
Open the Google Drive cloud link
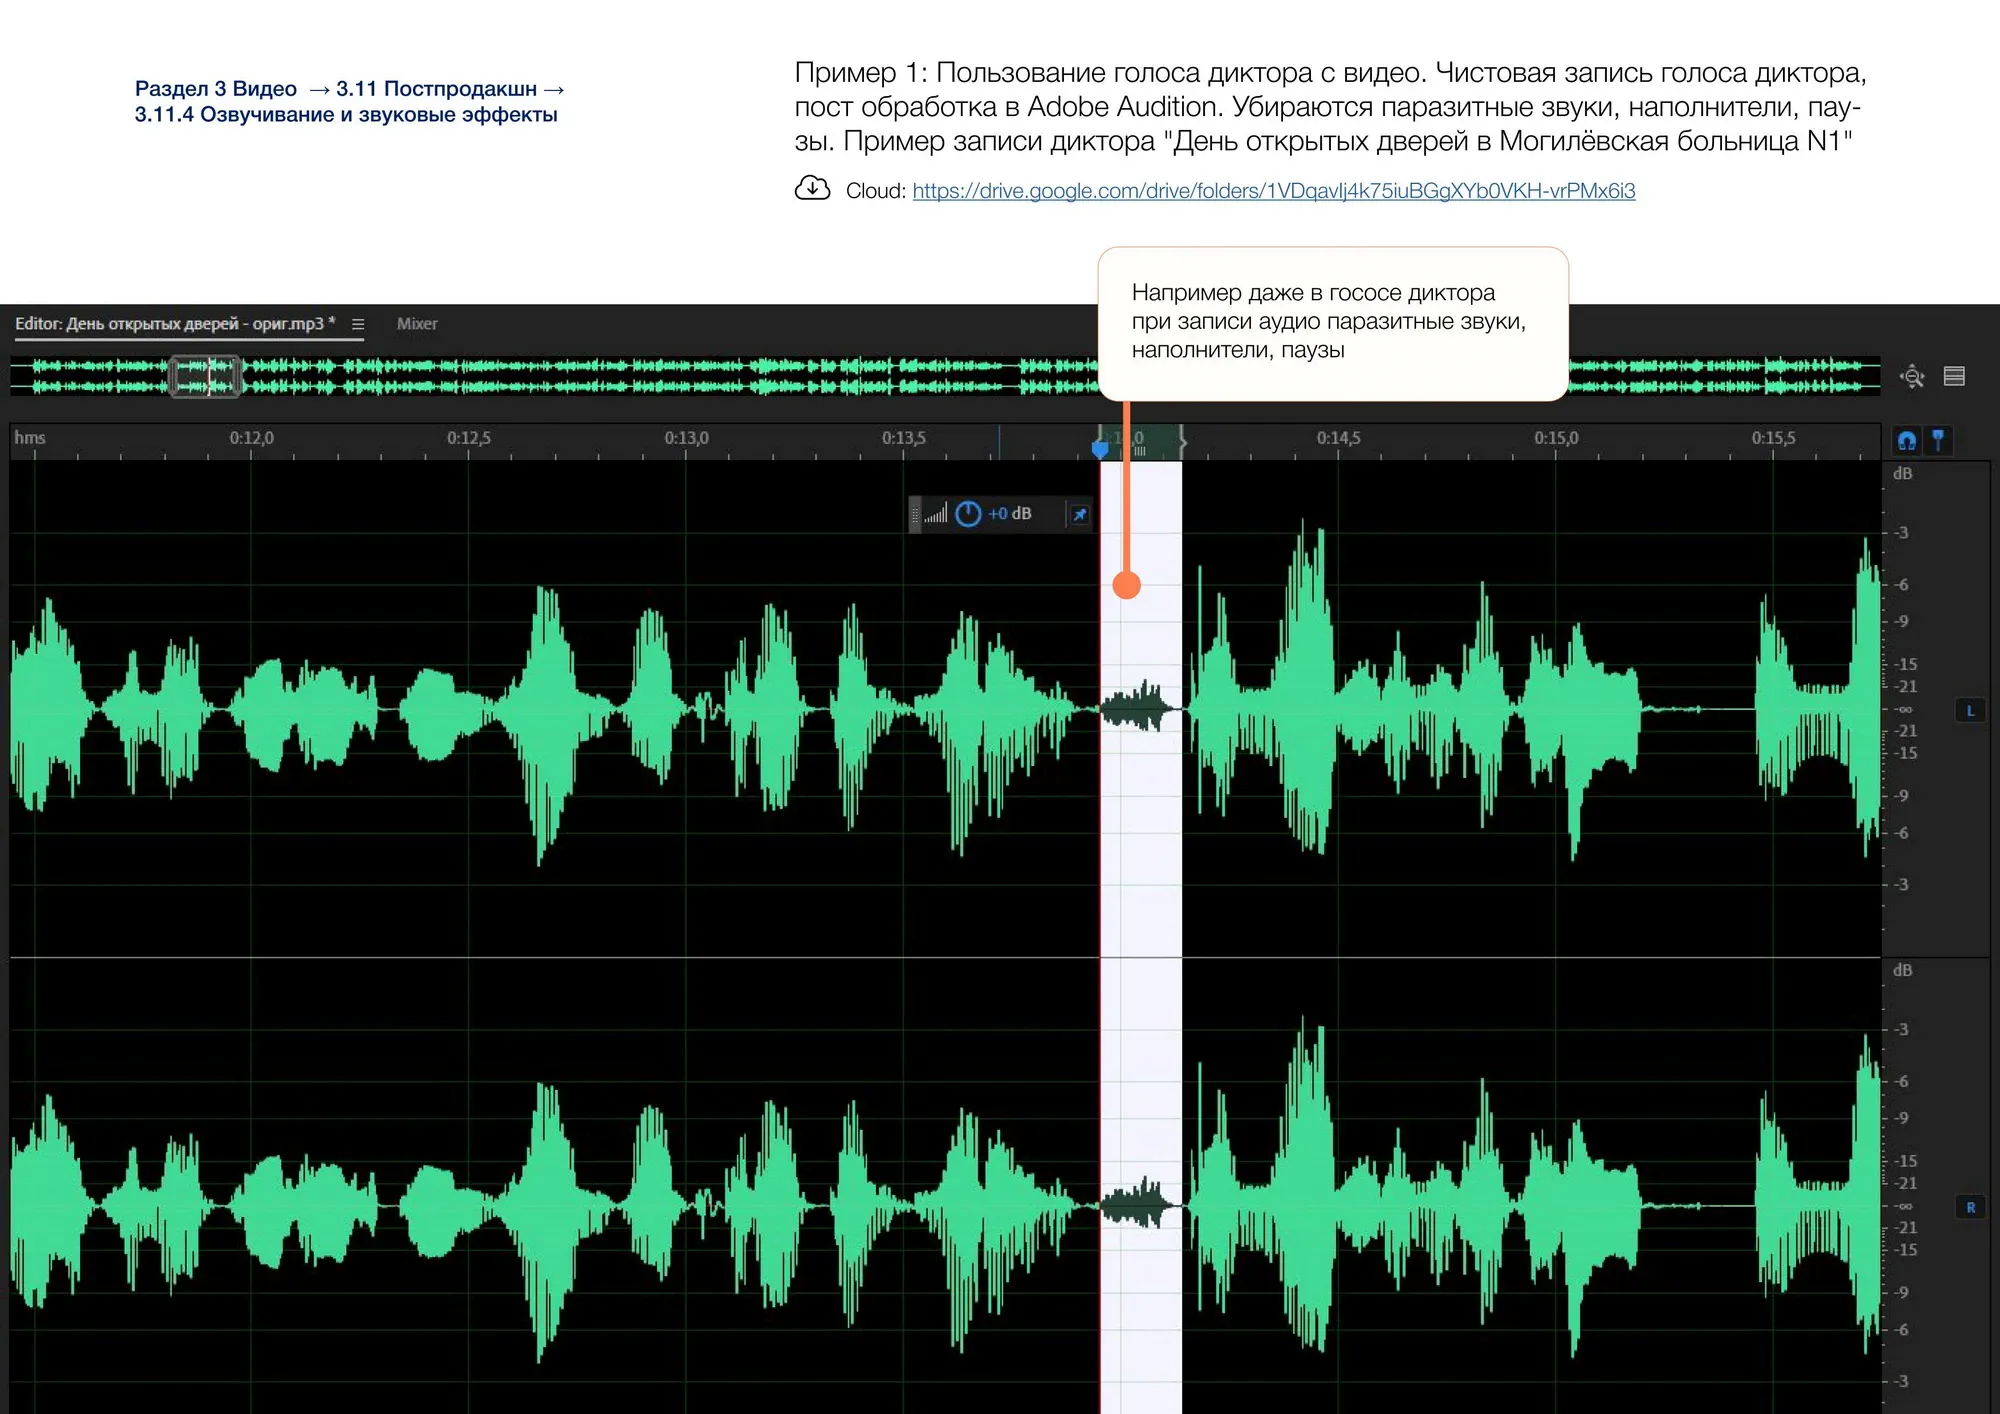[x=1273, y=191]
